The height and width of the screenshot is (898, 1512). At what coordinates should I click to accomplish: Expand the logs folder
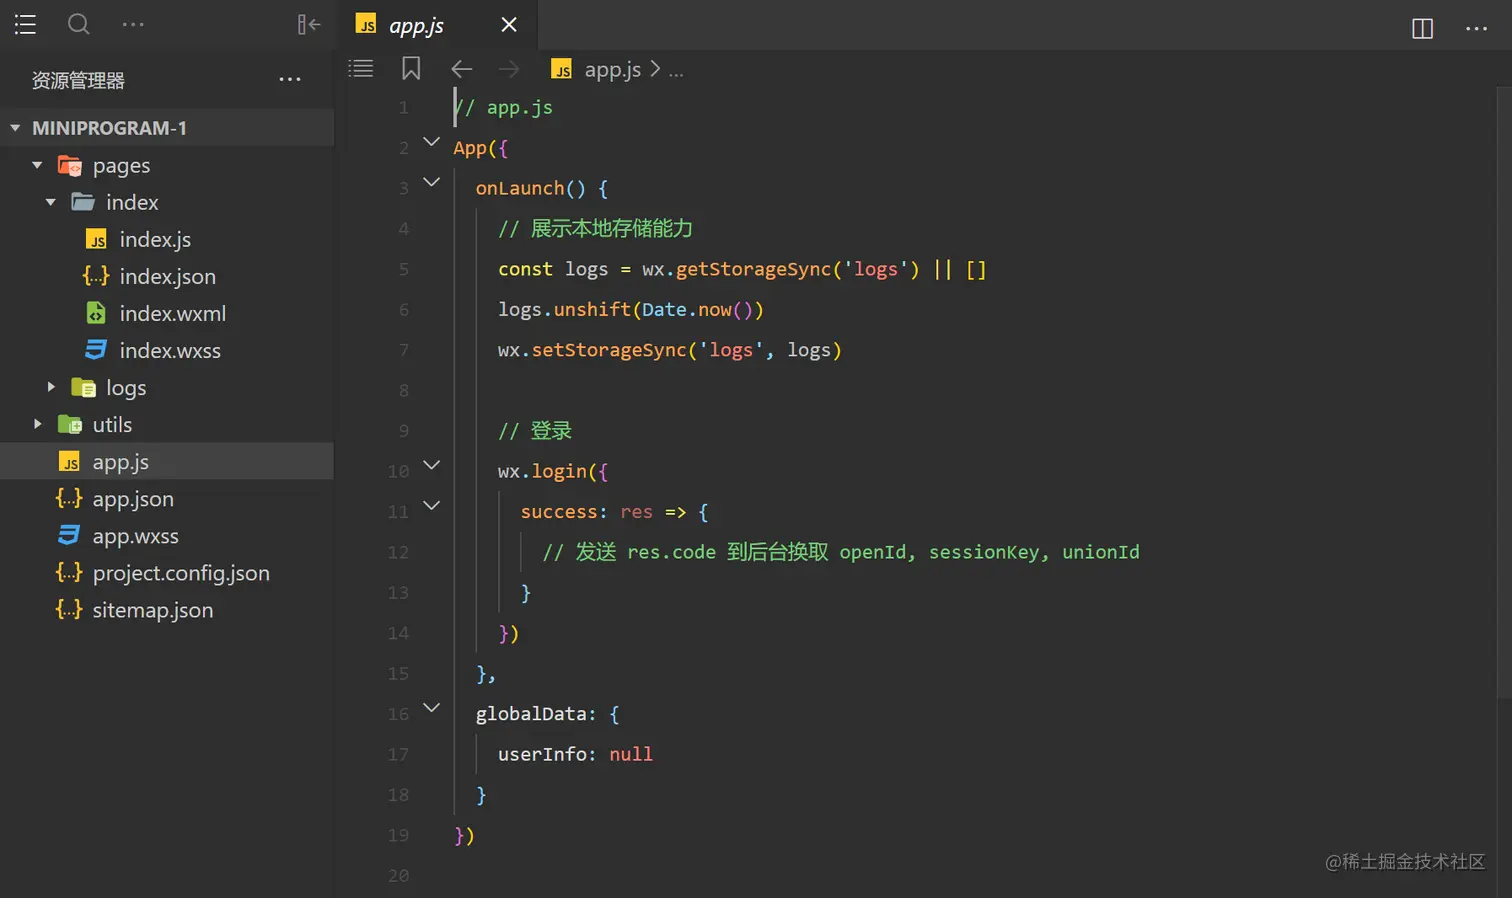click(51, 387)
